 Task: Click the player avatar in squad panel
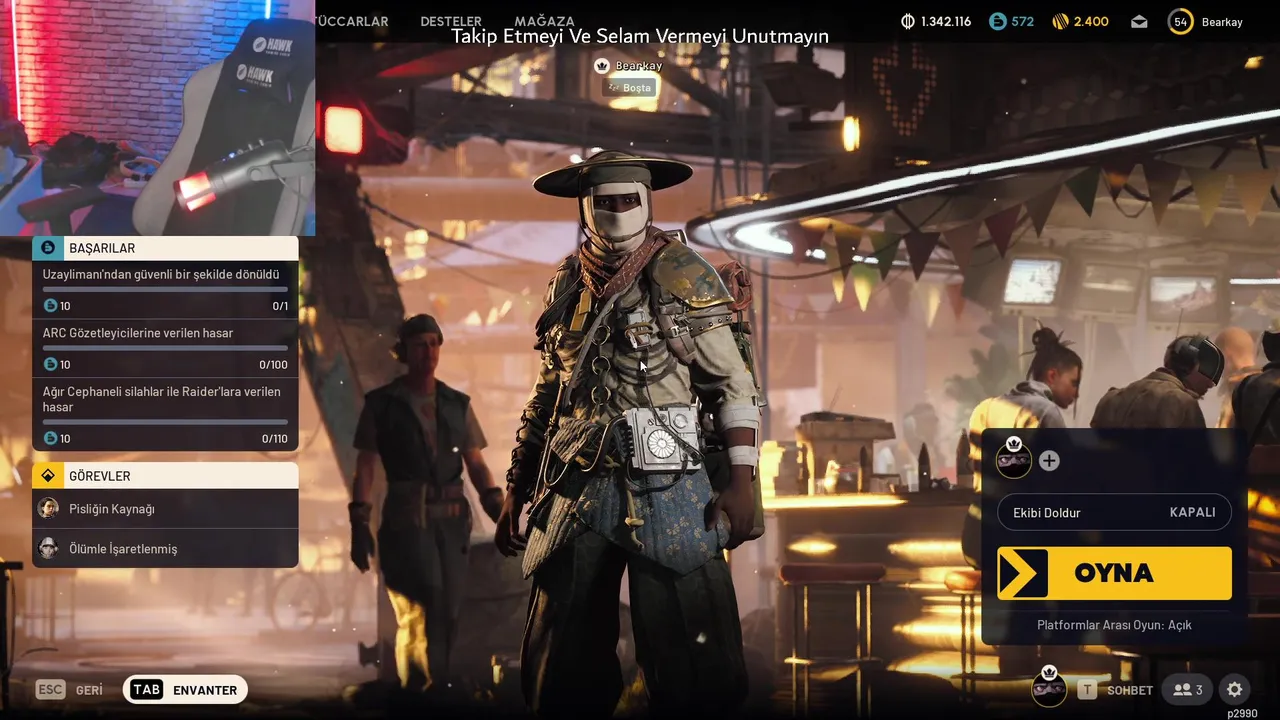tap(1014, 458)
